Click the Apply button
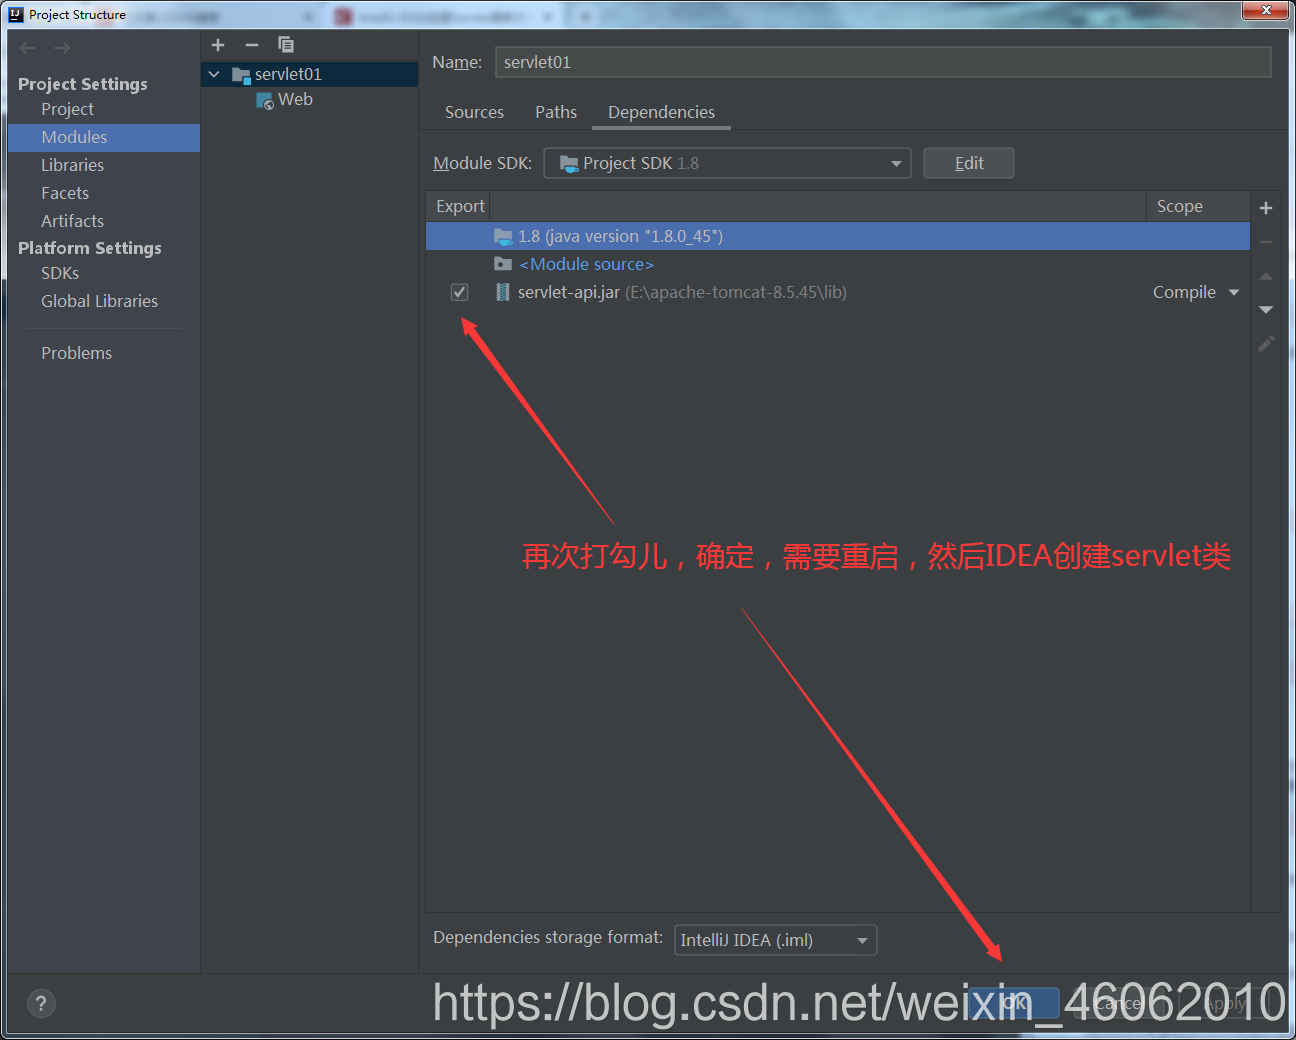 coord(1226,1003)
